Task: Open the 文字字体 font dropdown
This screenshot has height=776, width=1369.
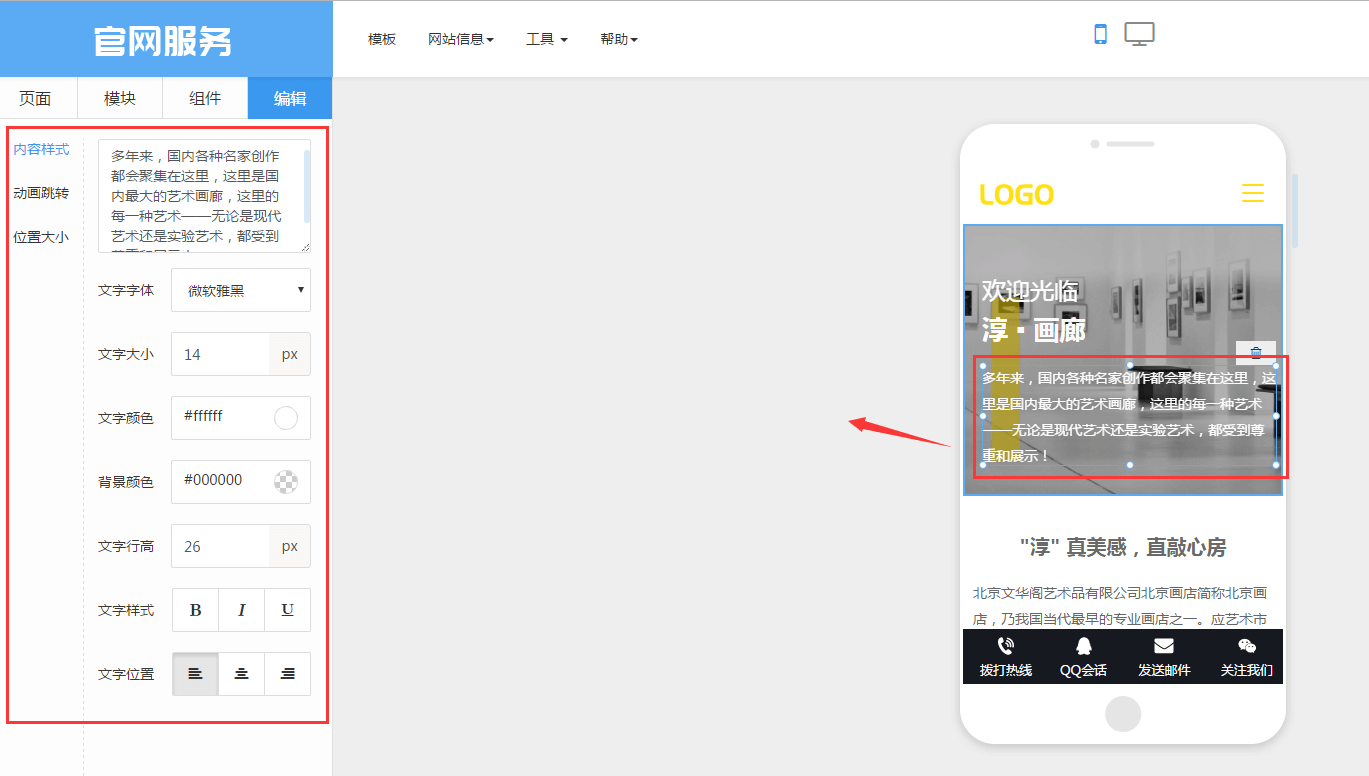Action: pos(241,290)
